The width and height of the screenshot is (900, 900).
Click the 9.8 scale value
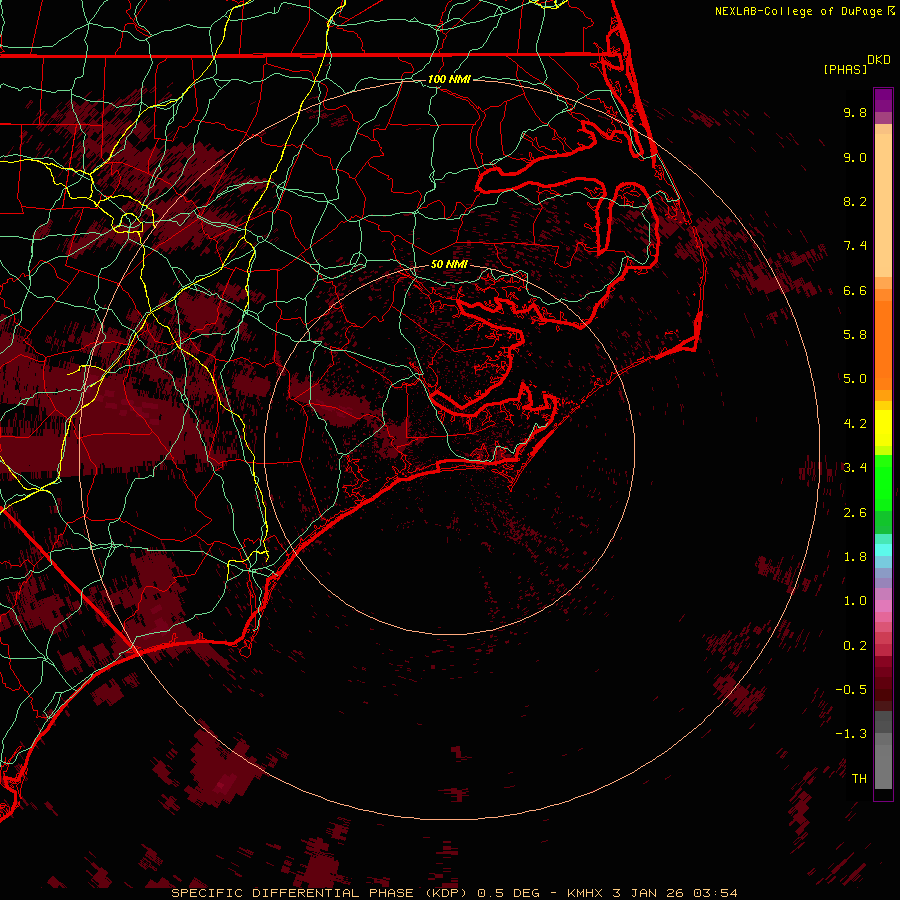pos(855,112)
